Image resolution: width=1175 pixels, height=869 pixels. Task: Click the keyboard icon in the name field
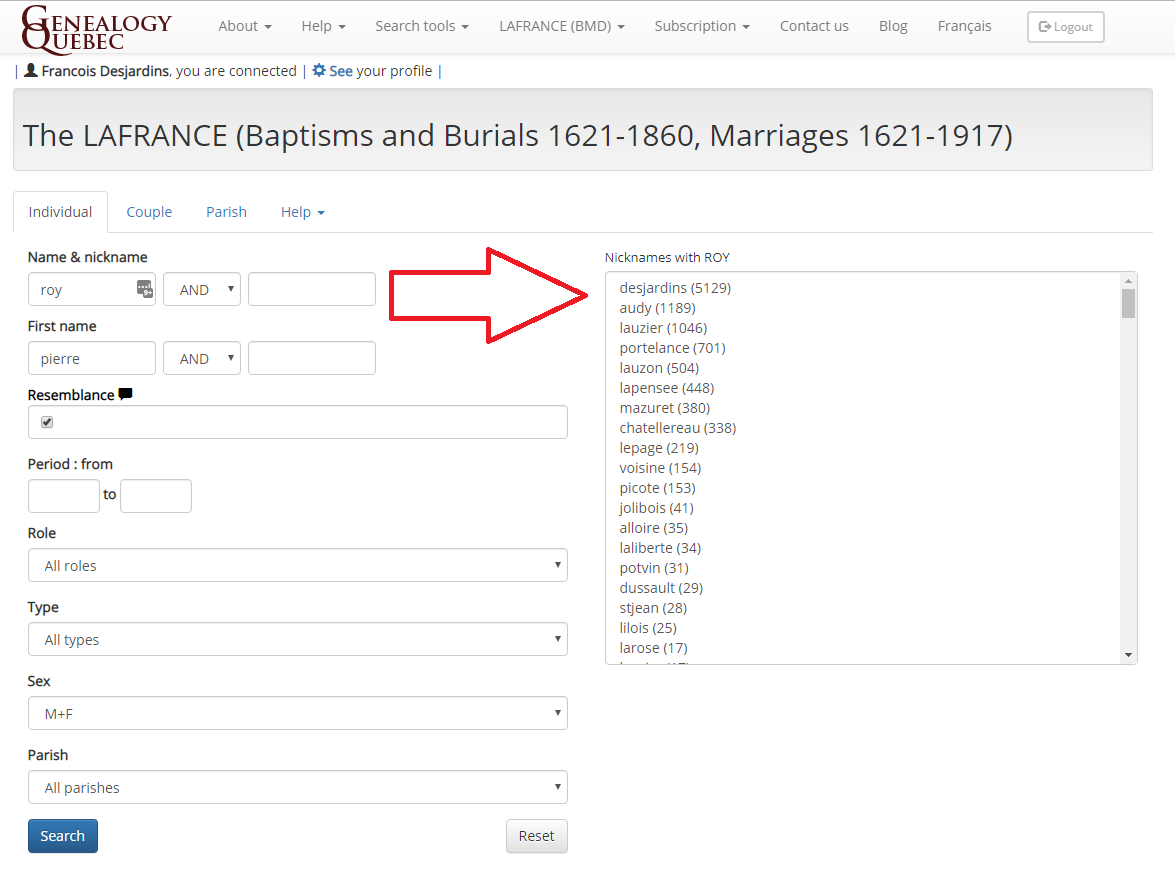pyautogui.click(x=145, y=288)
